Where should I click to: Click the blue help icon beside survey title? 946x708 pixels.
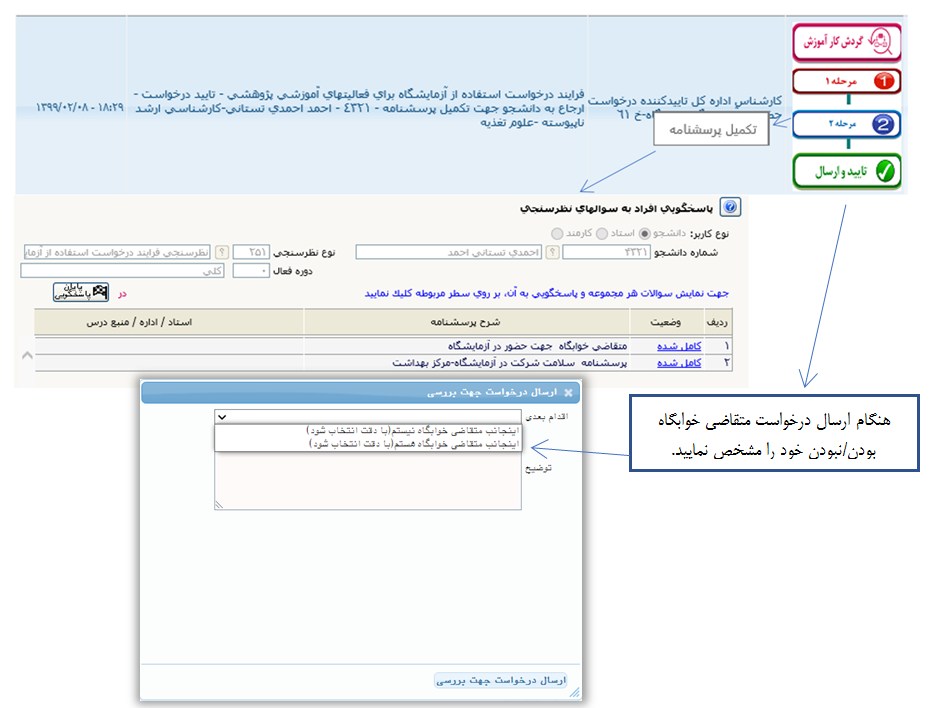click(x=730, y=208)
